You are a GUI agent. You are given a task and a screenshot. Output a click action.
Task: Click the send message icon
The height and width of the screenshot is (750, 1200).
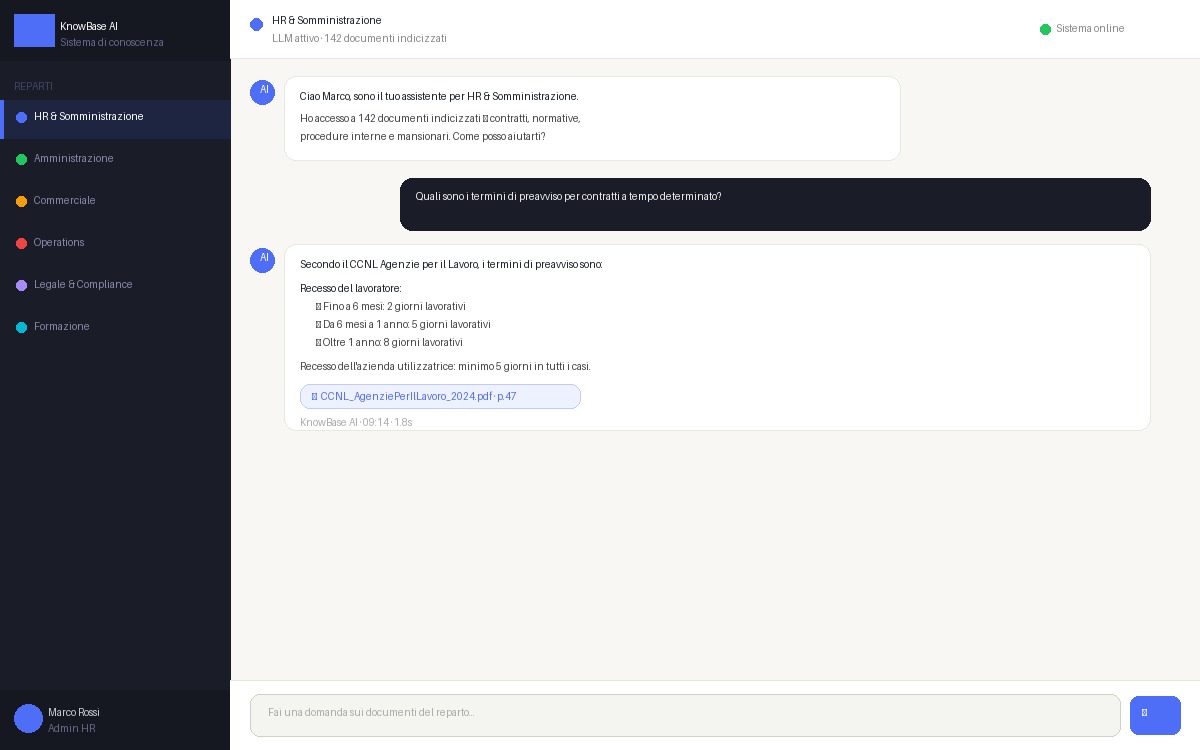click(x=1155, y=714)
